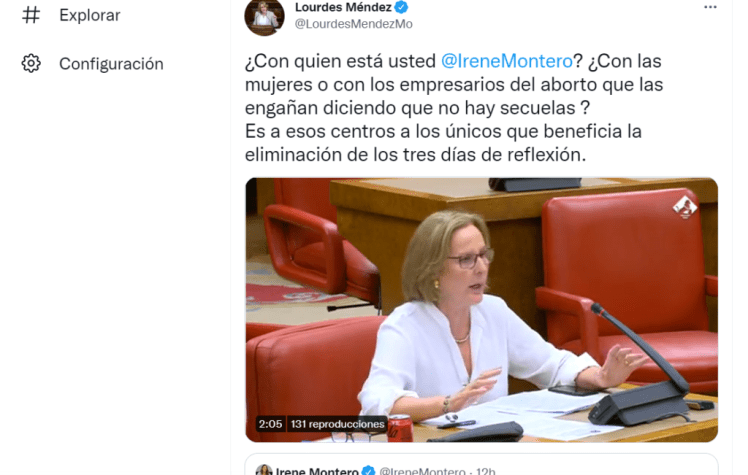
Task: Play the embedded video in the tweet
Action: pyautogui.click(x=481, y=310)
